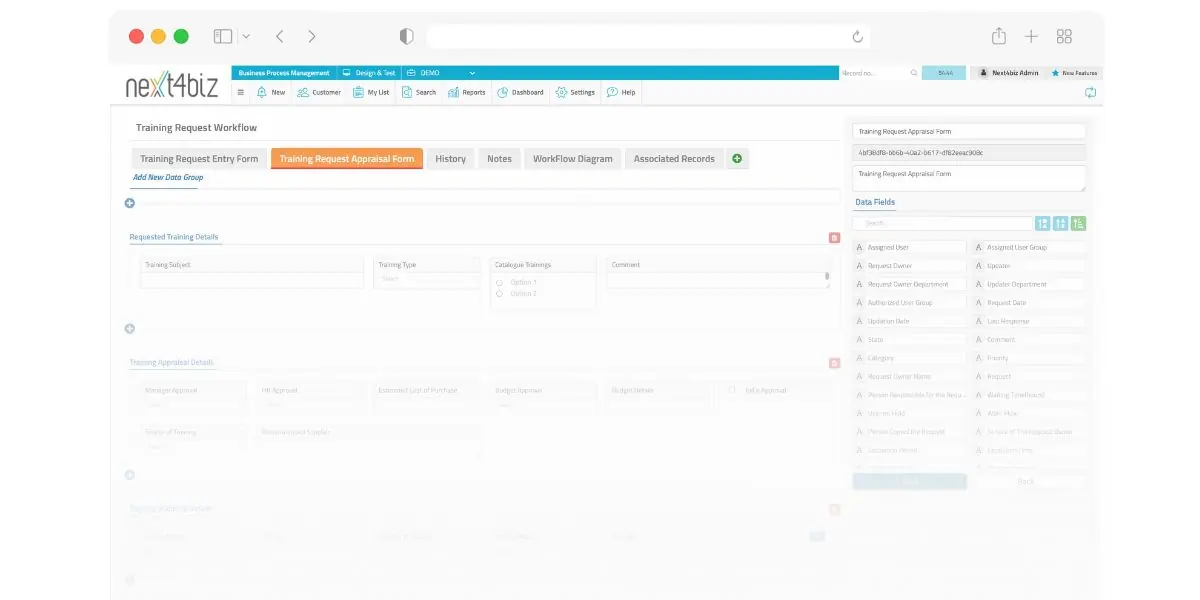Click the blue button next to Record no.
Screen dimensions: 1200x600
coord(944,73)
